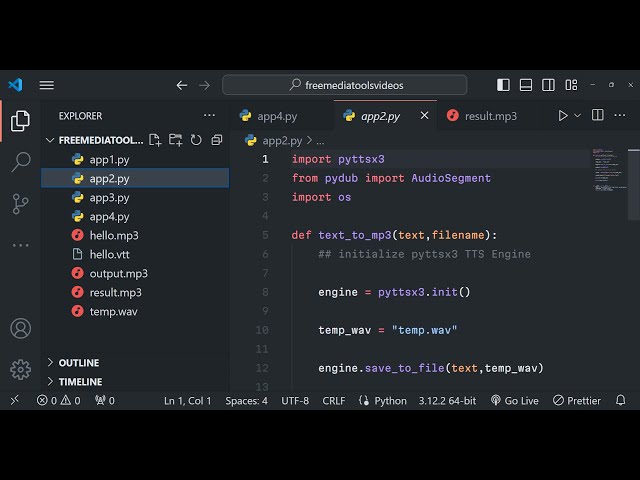The image size is (640, 480).
Task: Run the Python file with play button
Action: point(563,116)
